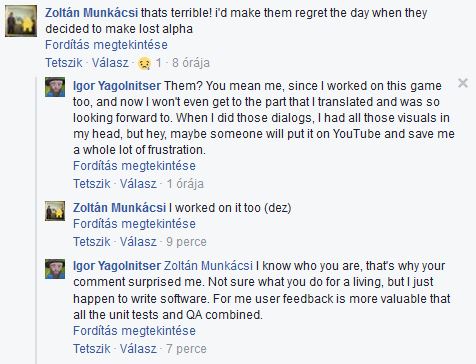View translation of the top comment
Image resolution: width=476 pixels, height=364 pixels.
(106, 45)
